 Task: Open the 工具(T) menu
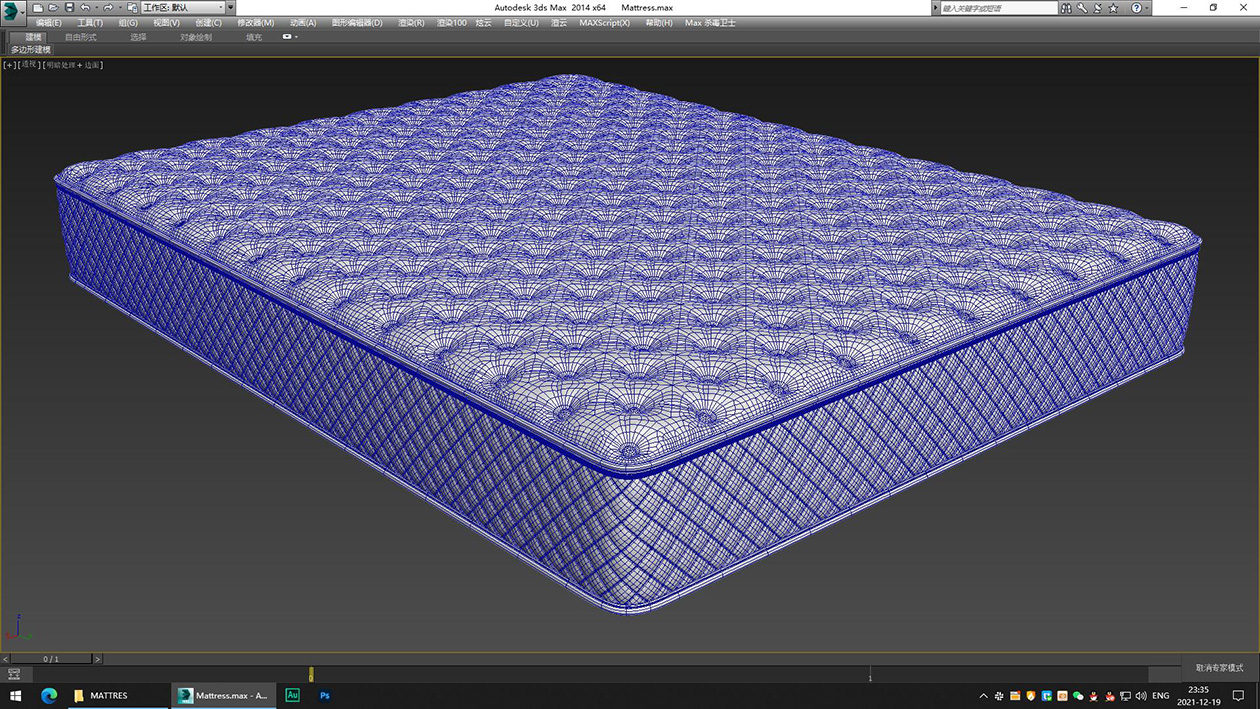click(x=90, y=23)
